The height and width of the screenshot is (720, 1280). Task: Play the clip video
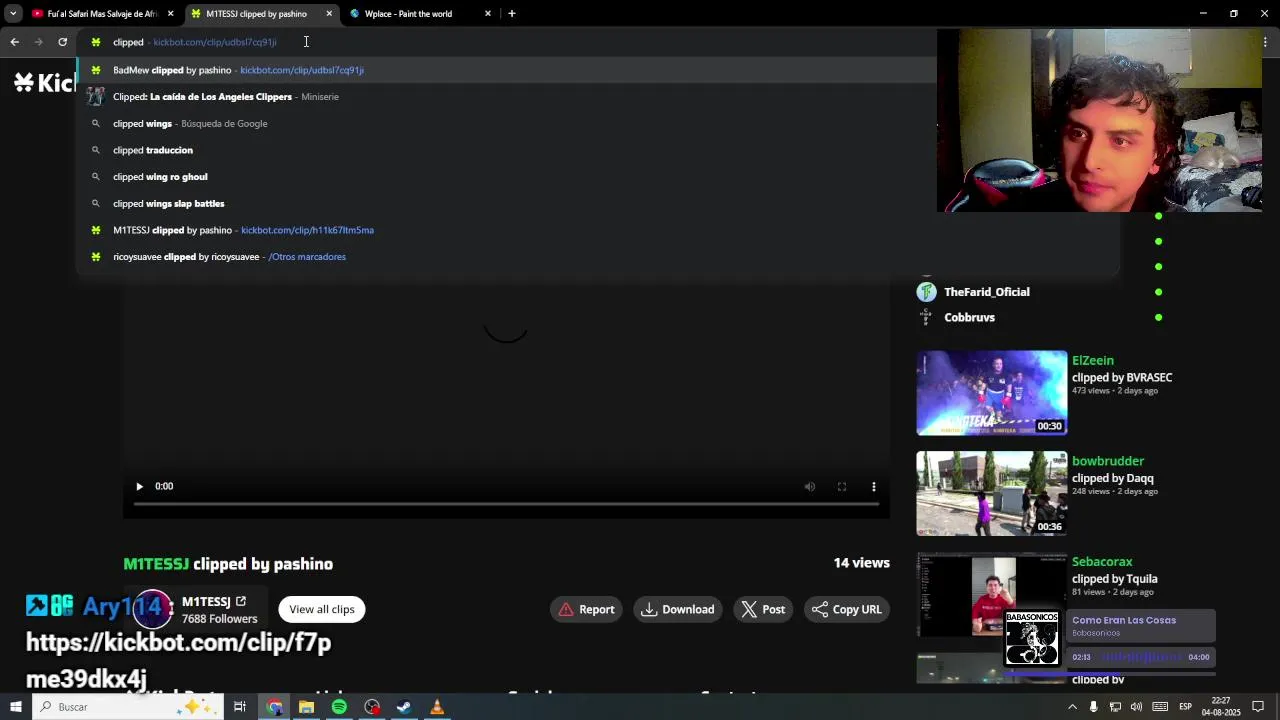pyautogui.click(x=139, y=486)
